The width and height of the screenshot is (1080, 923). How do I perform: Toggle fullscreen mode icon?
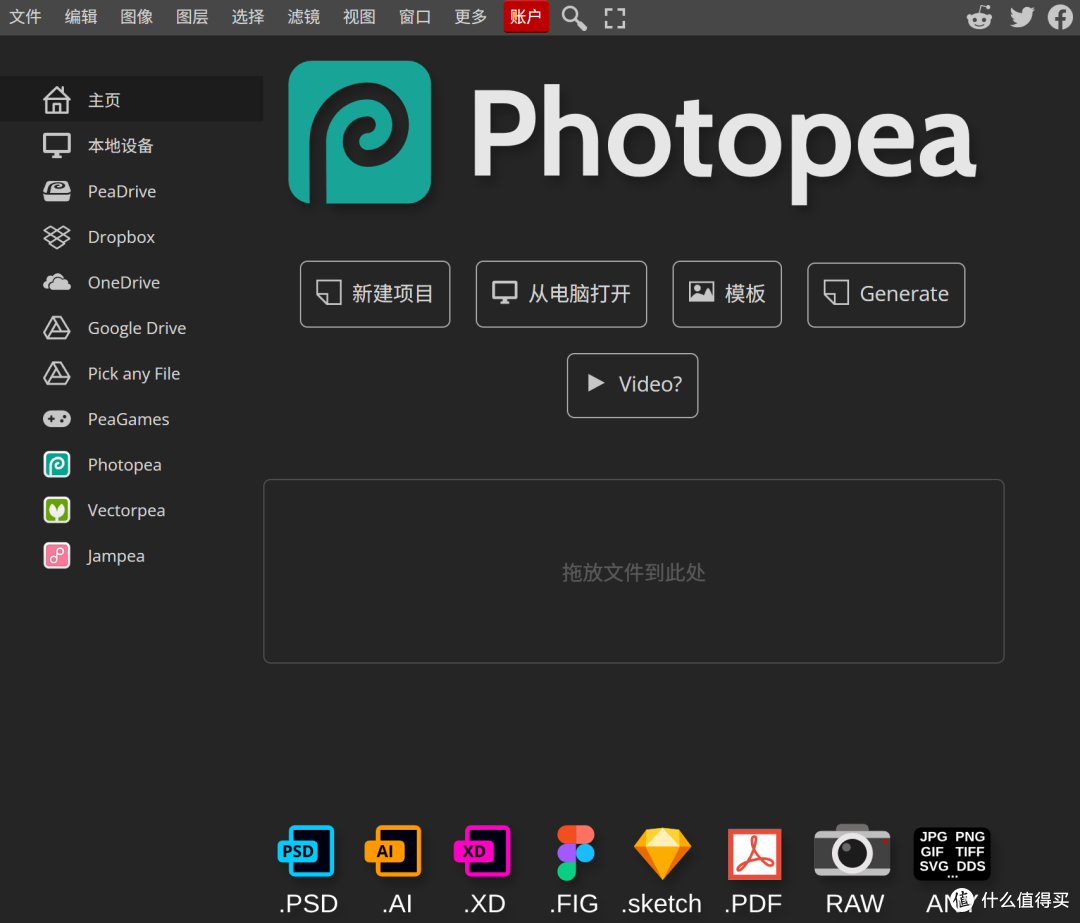tap(614, 18)
